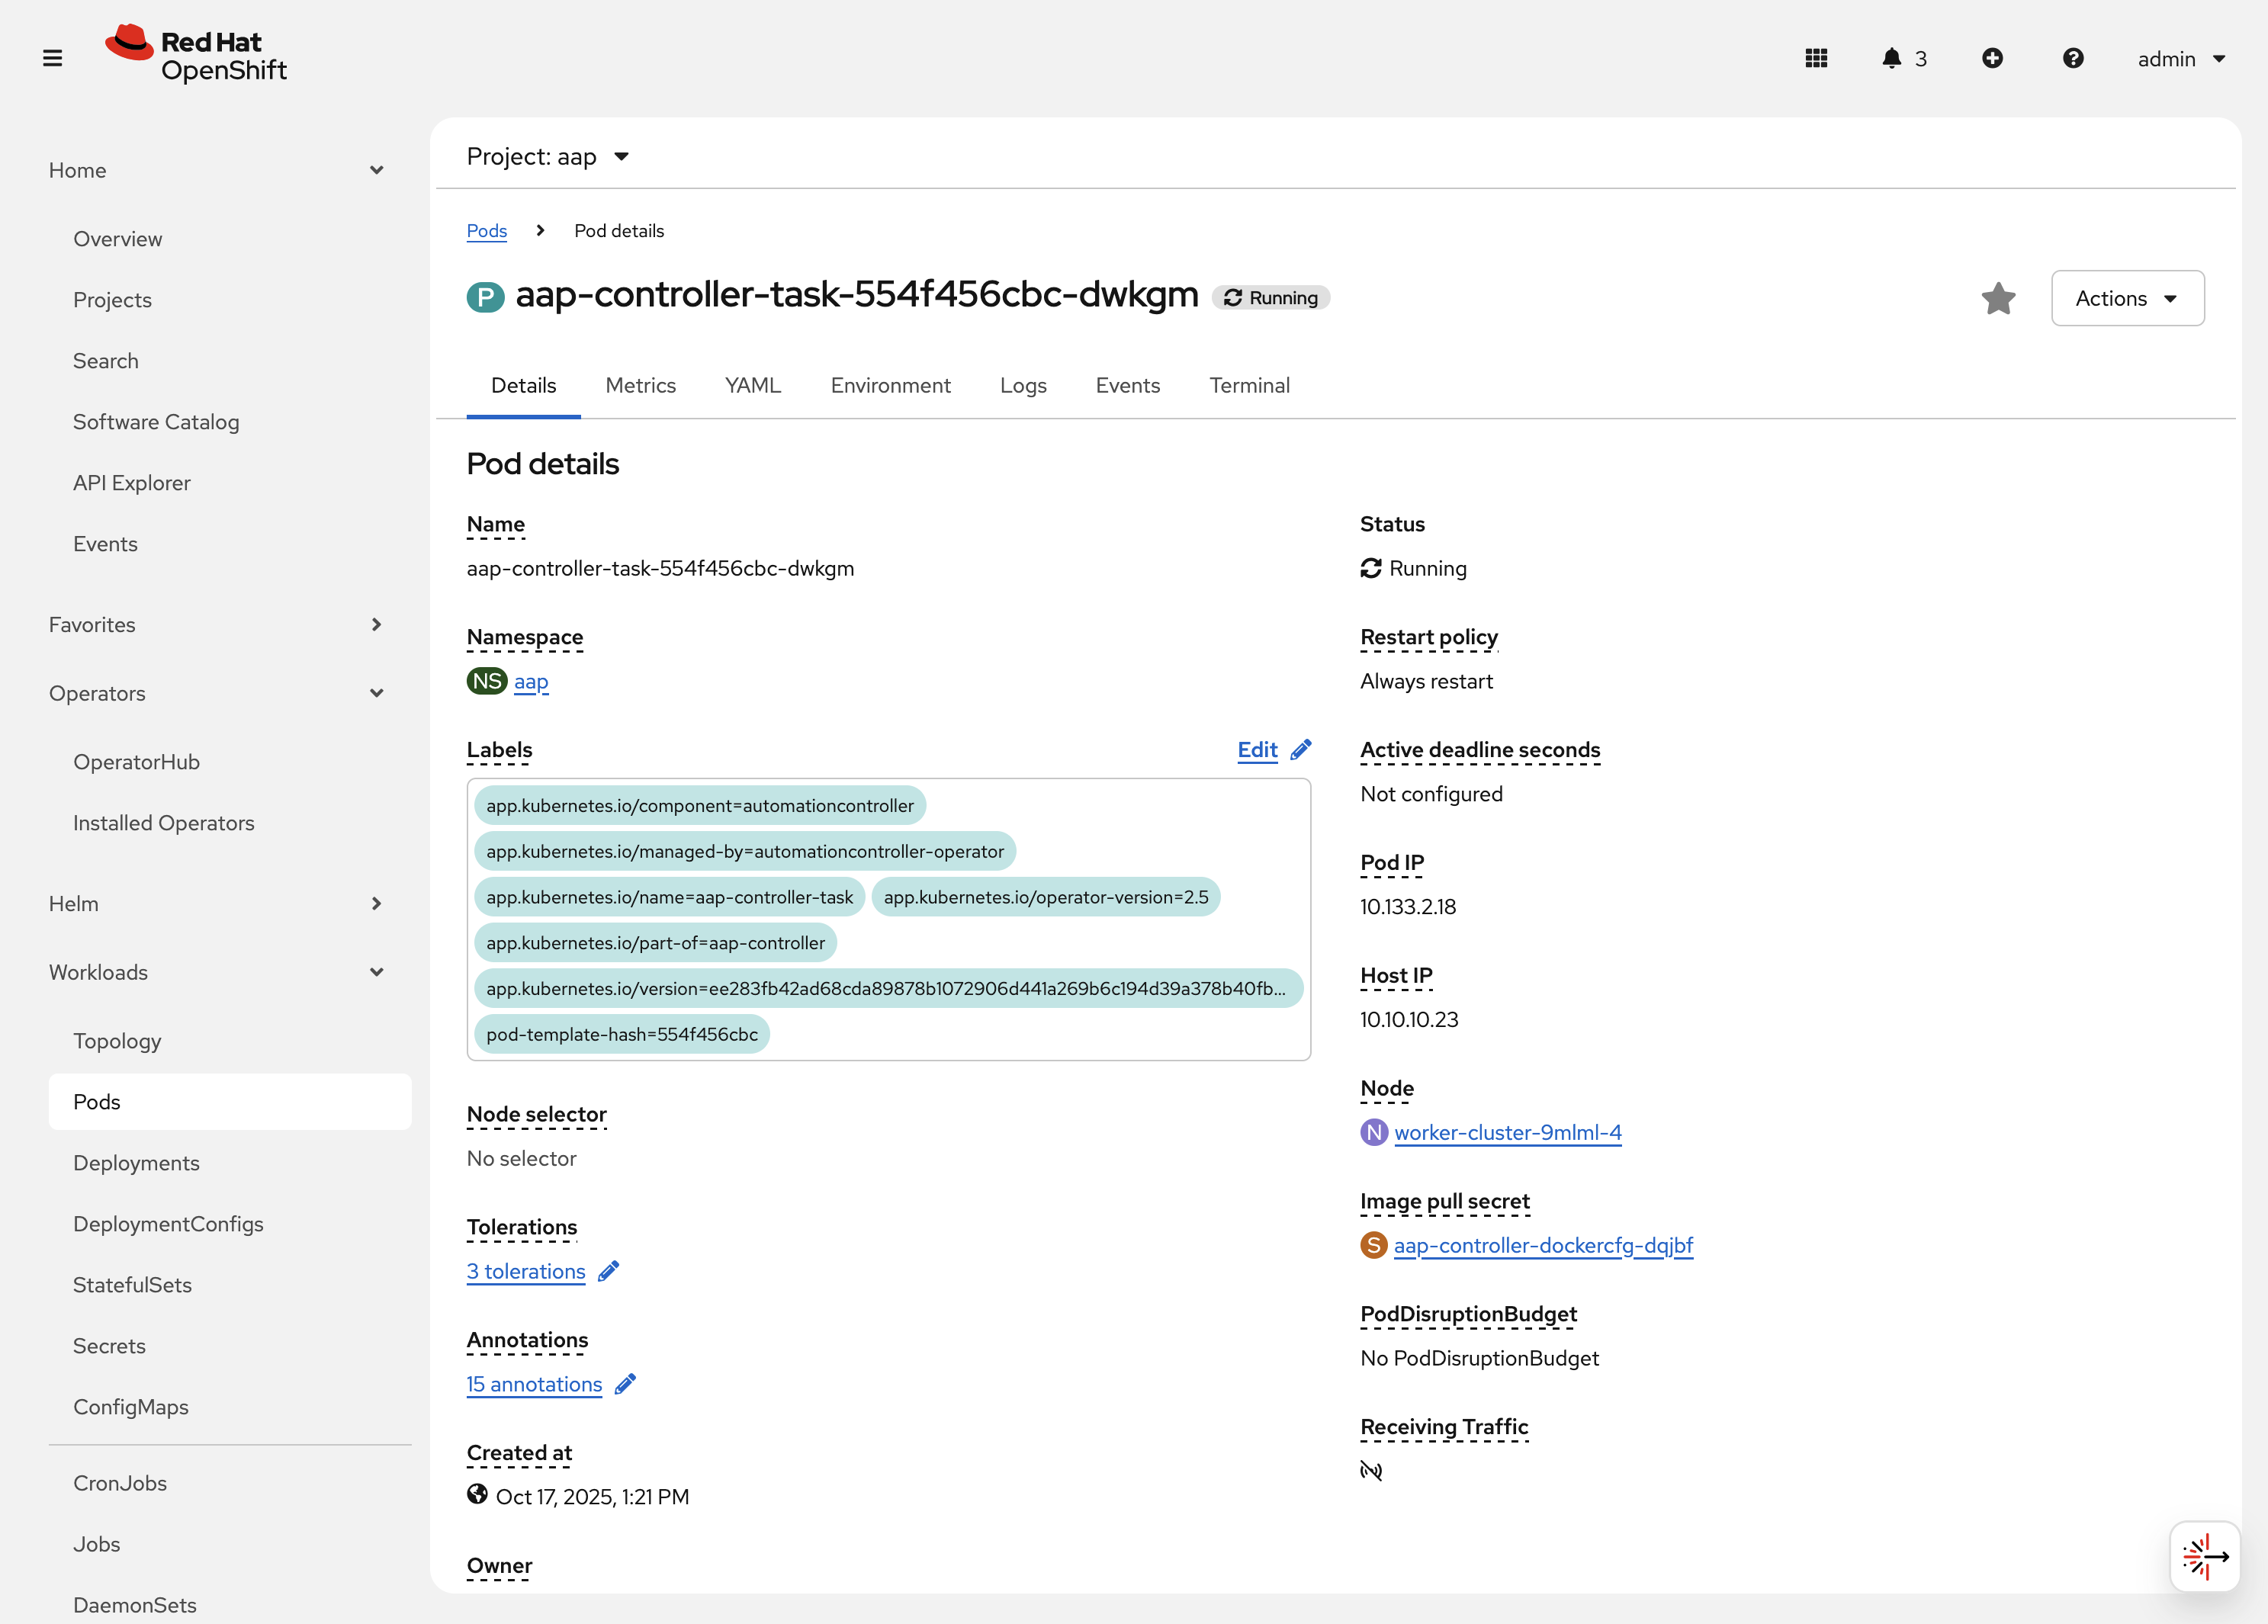
Task: Open the worker-cluster-9mlml-4 node link
Action: click(x=1507, y=1132)
